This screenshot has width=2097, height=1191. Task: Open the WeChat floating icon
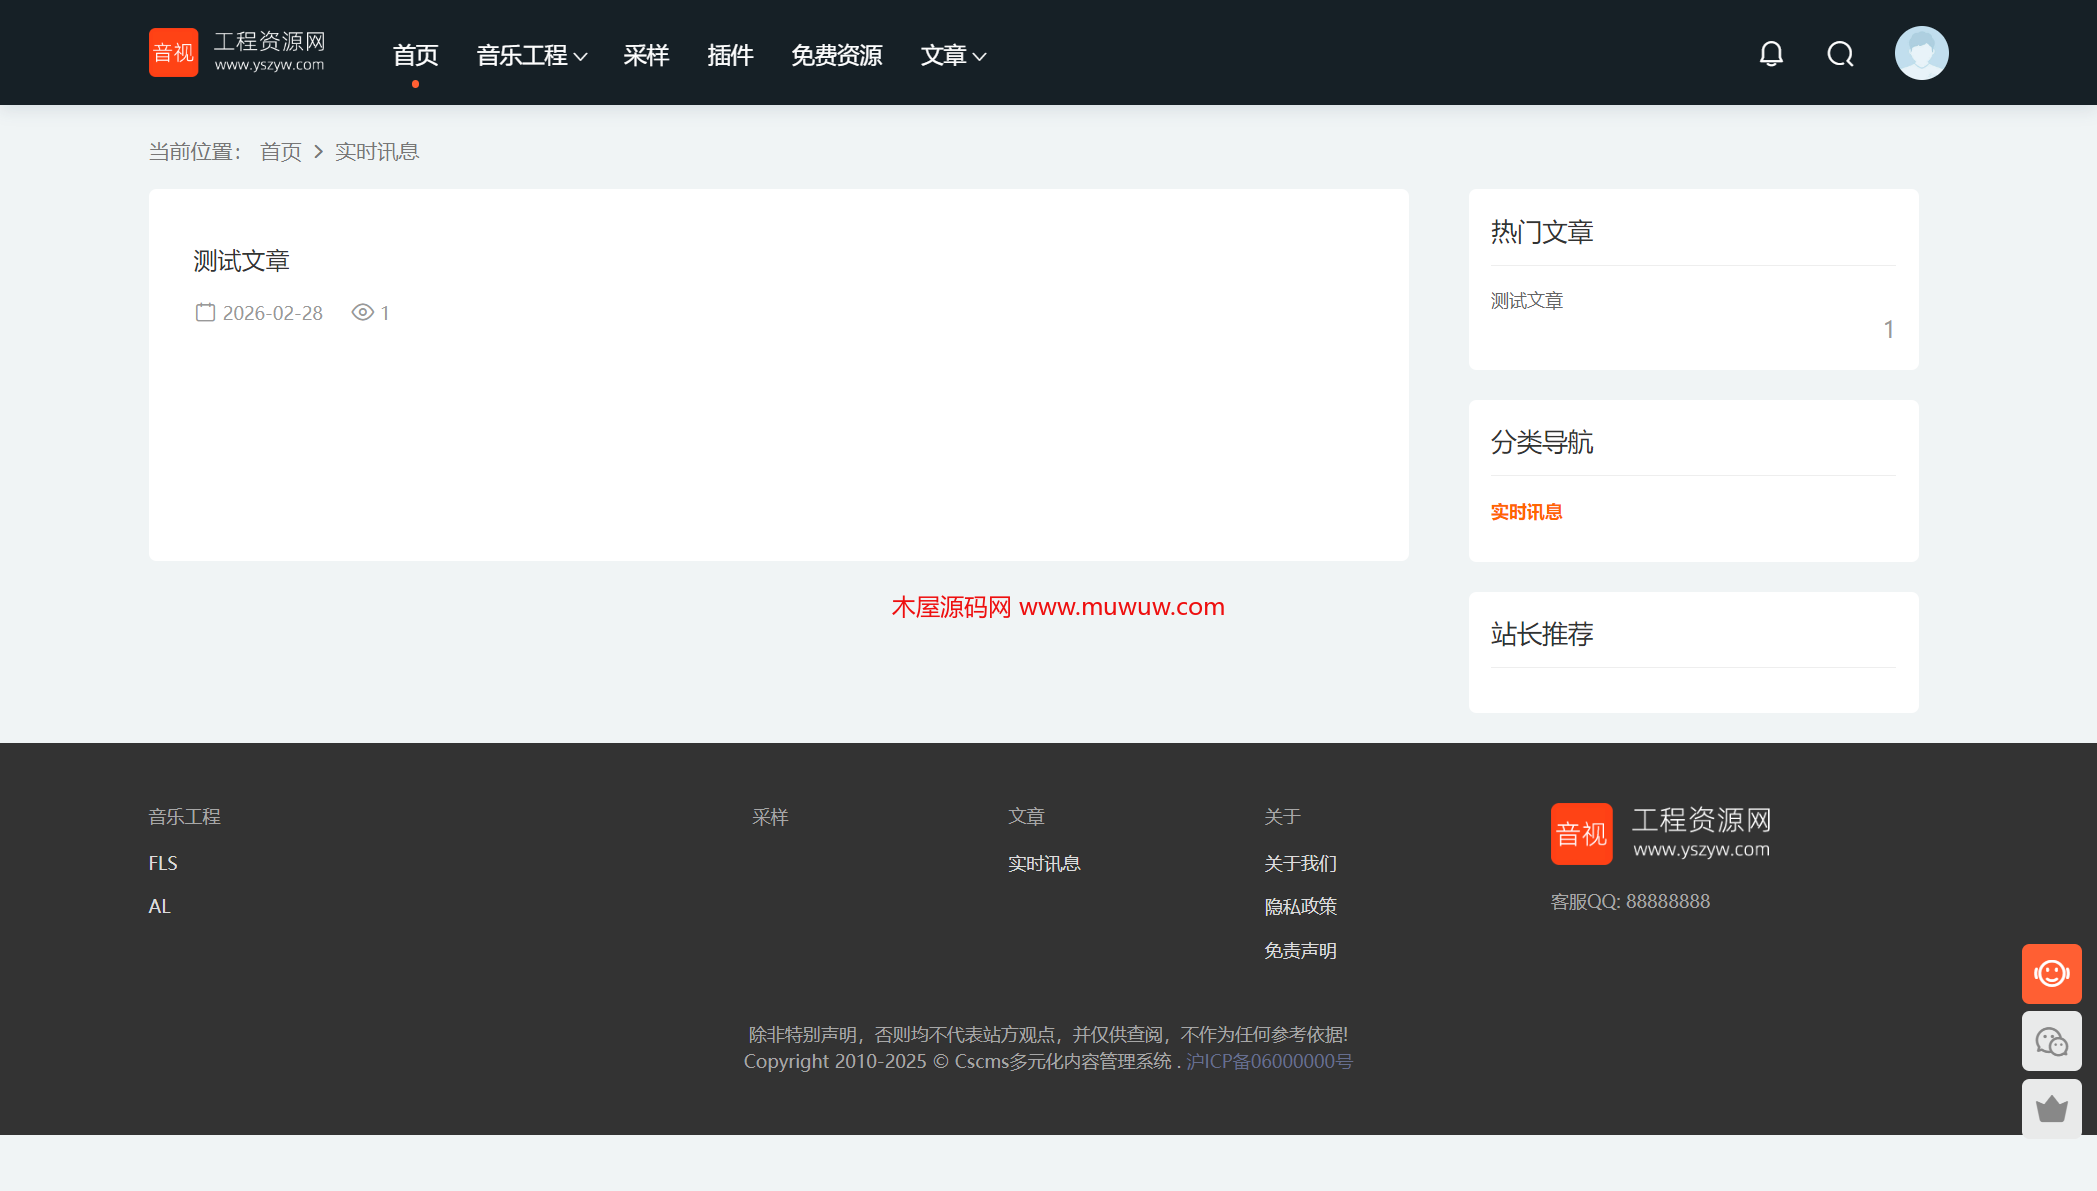[x=2051, y=1041]
